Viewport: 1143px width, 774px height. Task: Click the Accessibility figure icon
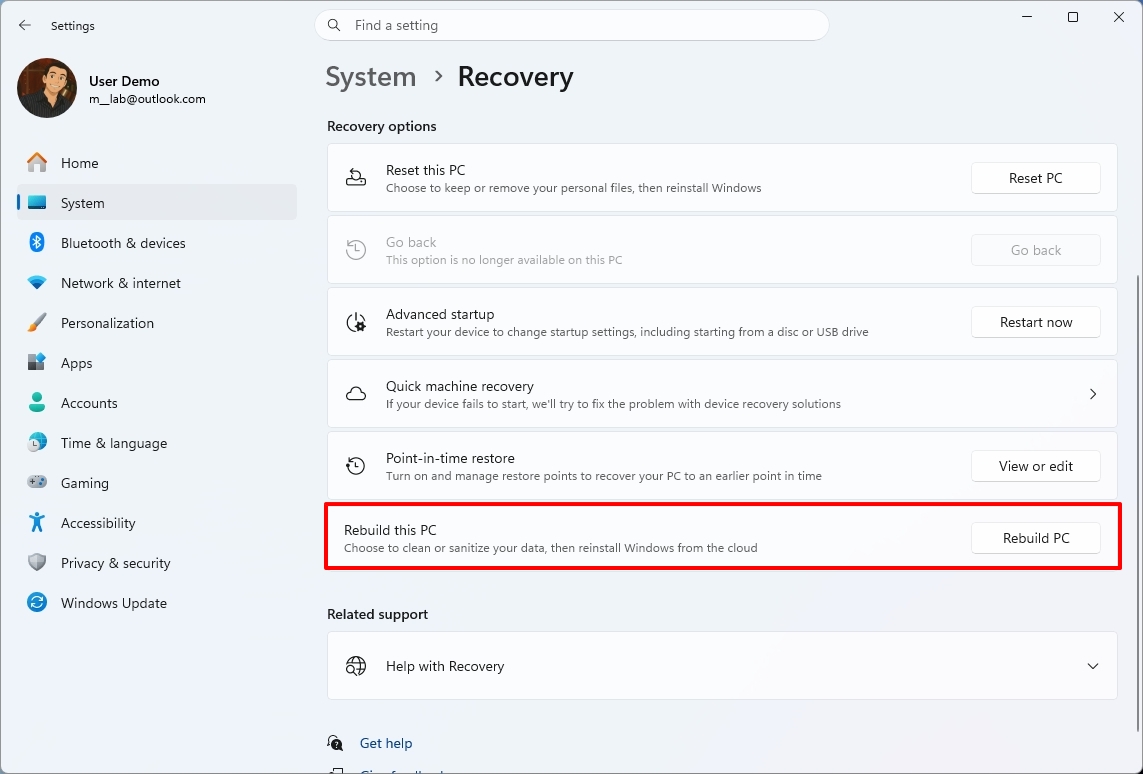(x=37, y=523)
